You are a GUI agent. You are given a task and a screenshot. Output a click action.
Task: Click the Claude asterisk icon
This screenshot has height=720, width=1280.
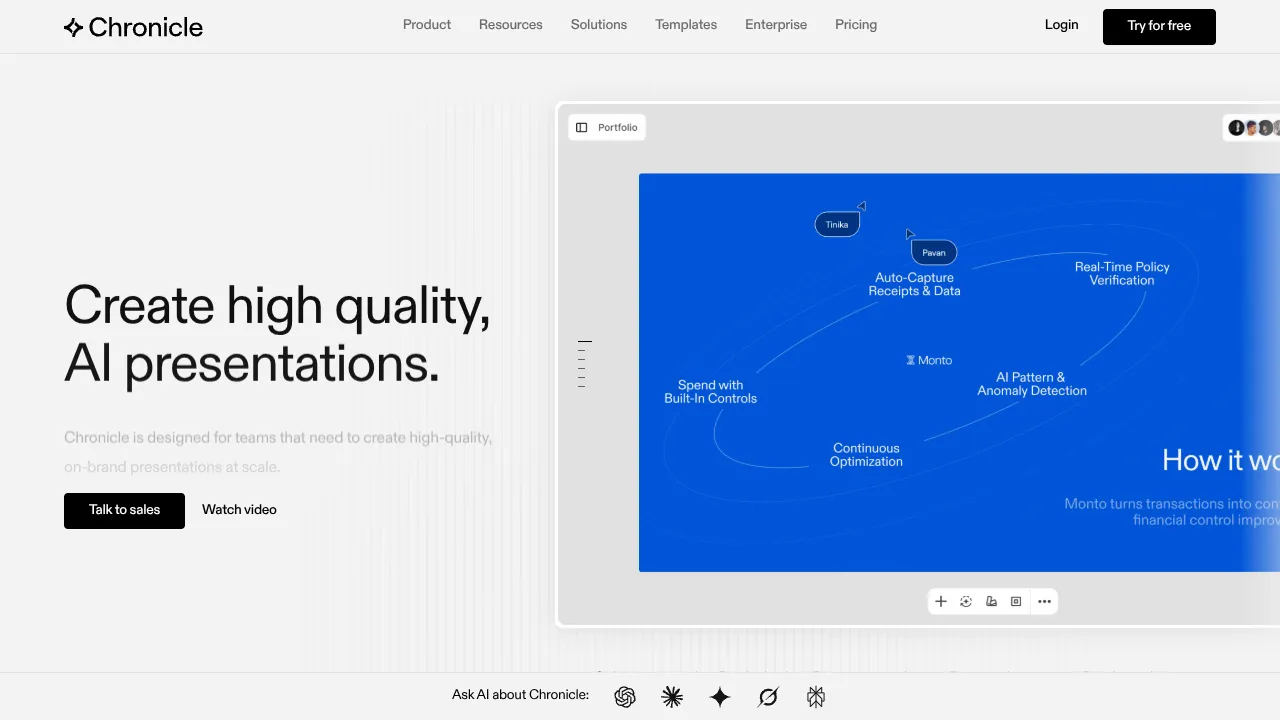pos(672,696)
